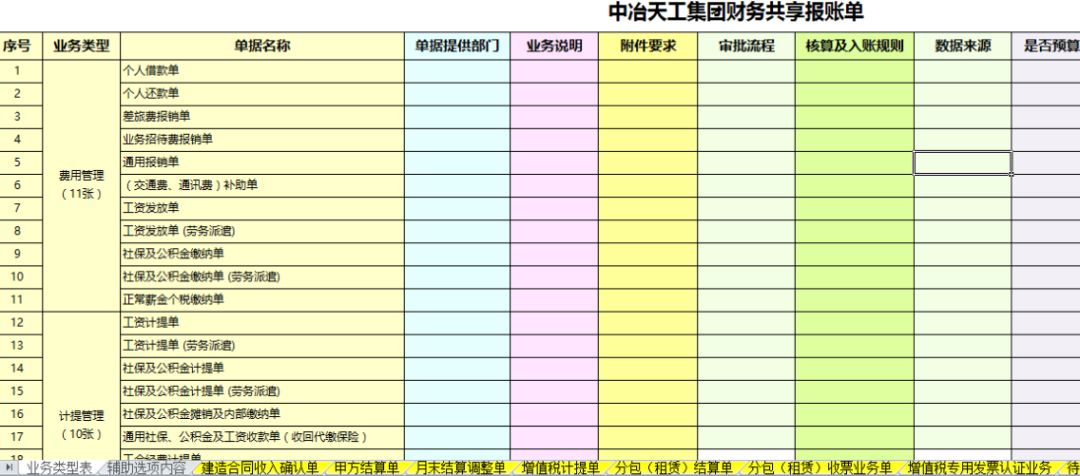Click the 差旅费报销单 cell
The width and height of the screenshot is (1080, 476).
coord(262,117)
